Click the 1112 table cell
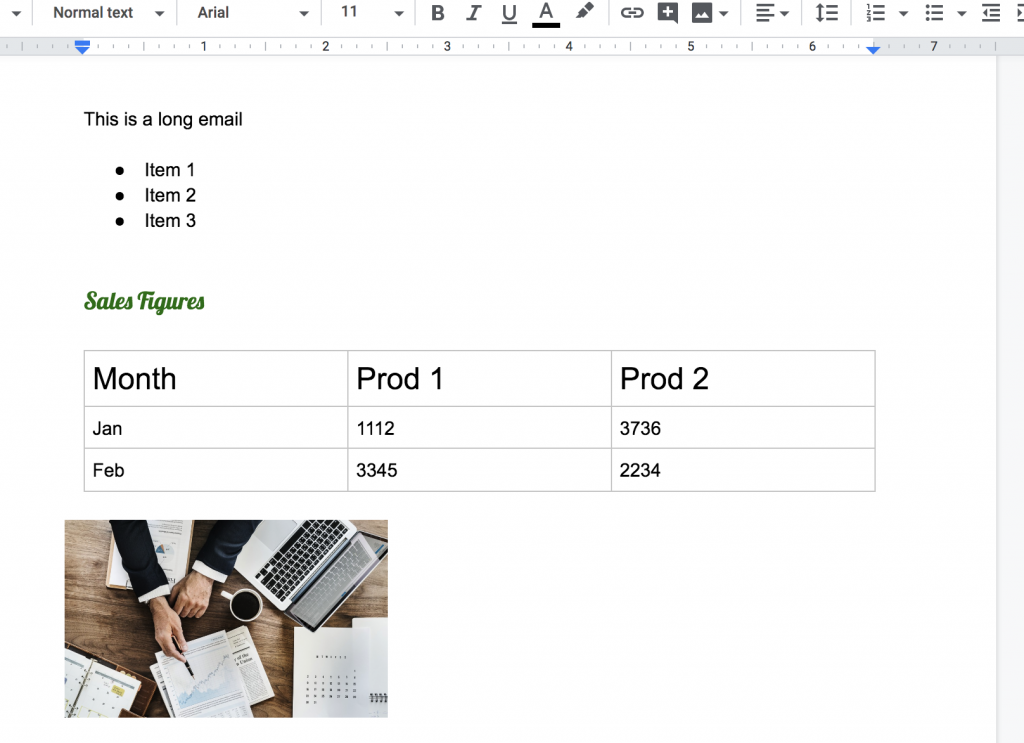The image size is (1024, 743). tap(479, 428)
